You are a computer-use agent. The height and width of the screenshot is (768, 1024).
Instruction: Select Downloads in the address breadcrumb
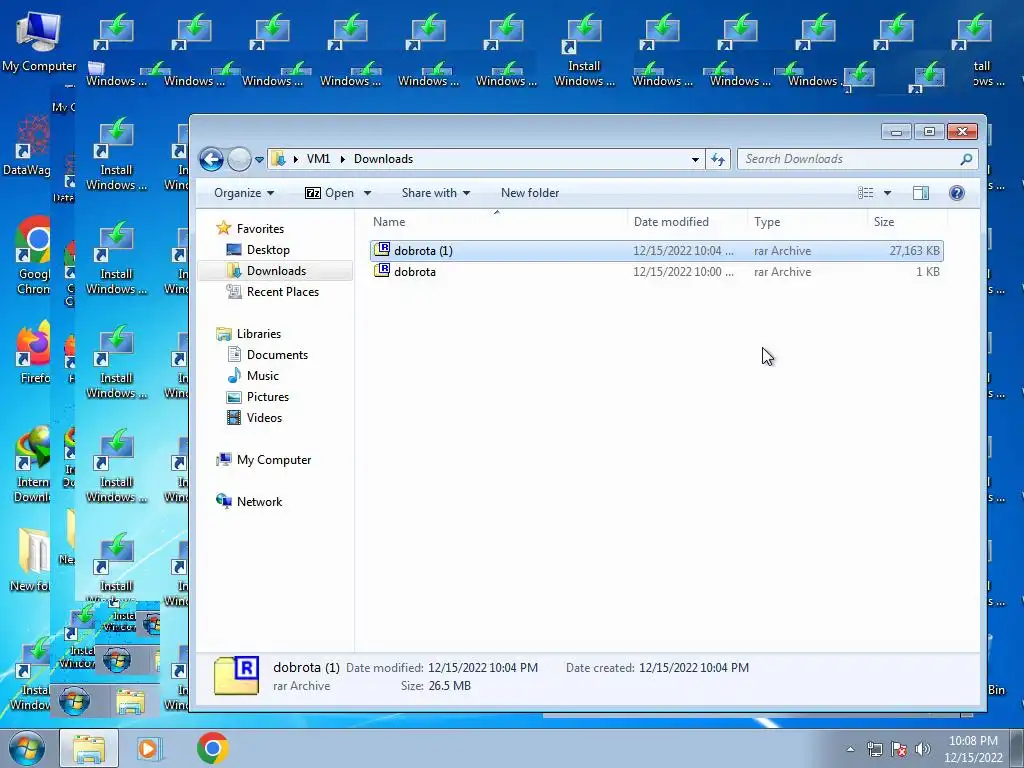tap(383, 159)
